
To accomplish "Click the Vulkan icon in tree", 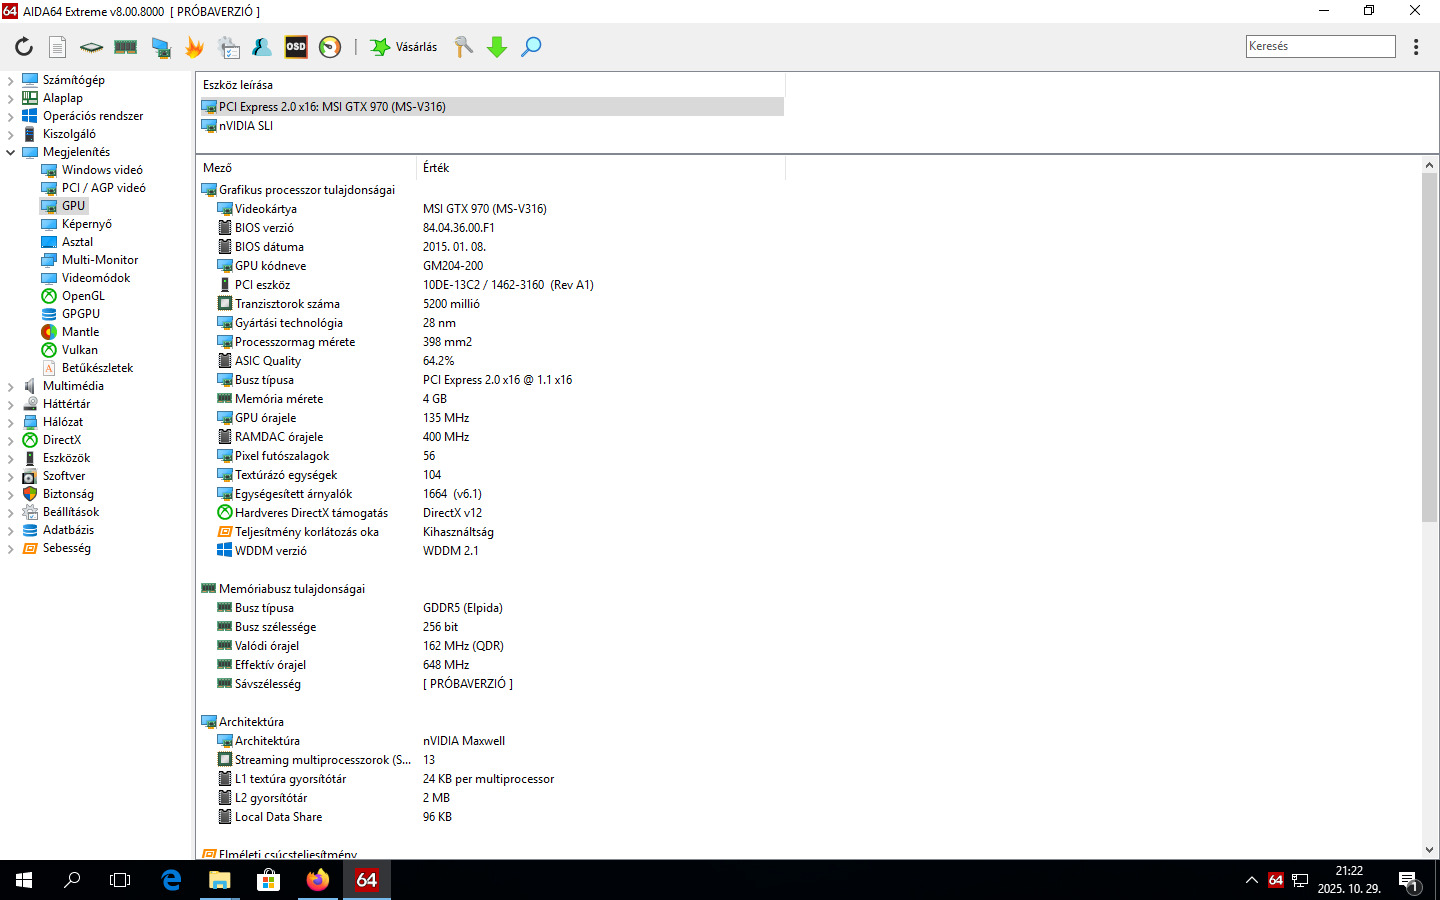I will tap(49, 350).
